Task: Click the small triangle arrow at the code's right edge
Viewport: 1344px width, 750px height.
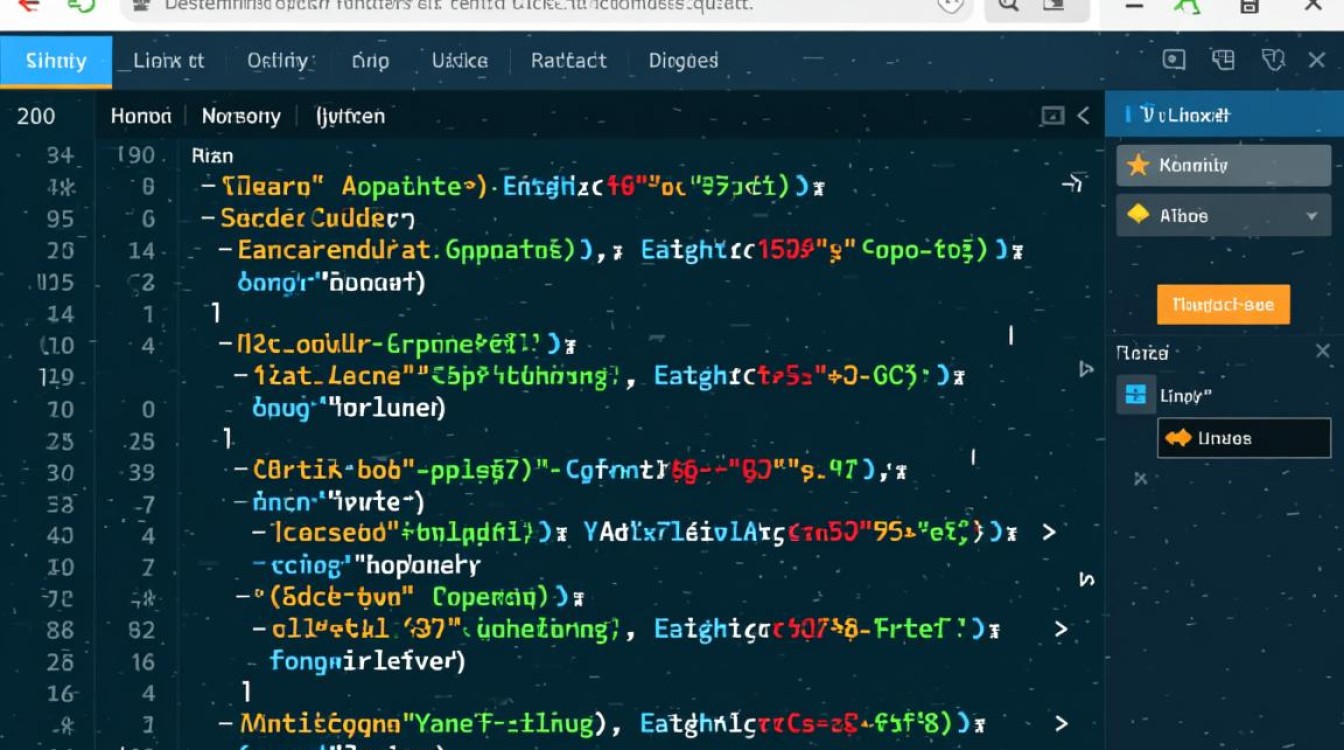Action: coord(1087,369)
